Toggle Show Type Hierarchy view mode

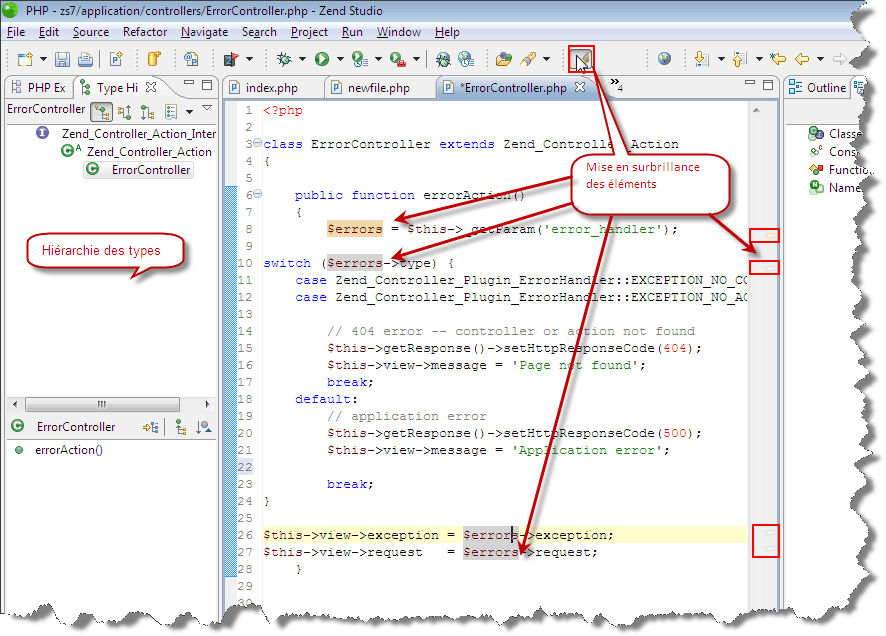[102, 111]
